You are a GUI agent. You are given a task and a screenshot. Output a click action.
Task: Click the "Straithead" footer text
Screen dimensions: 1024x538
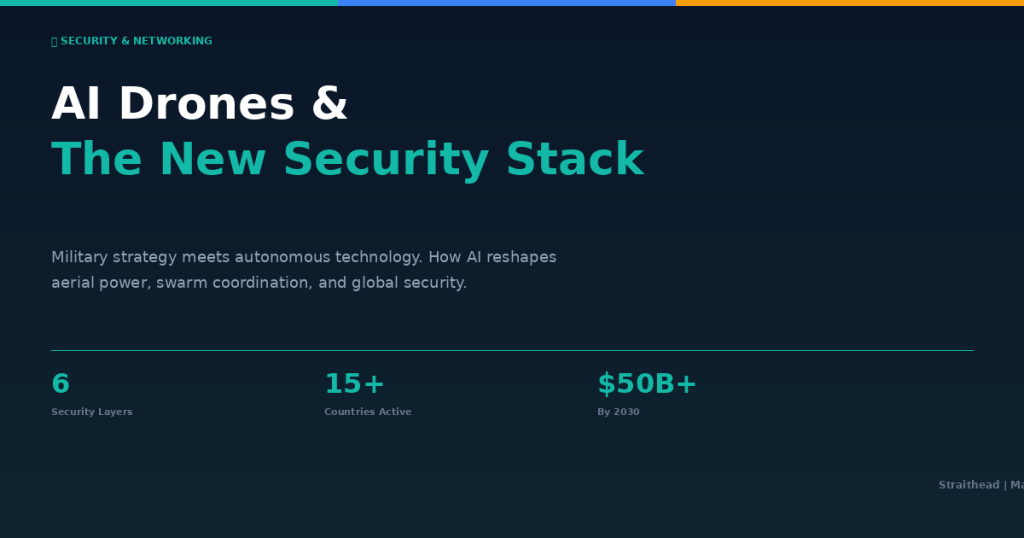coord(968,485)
